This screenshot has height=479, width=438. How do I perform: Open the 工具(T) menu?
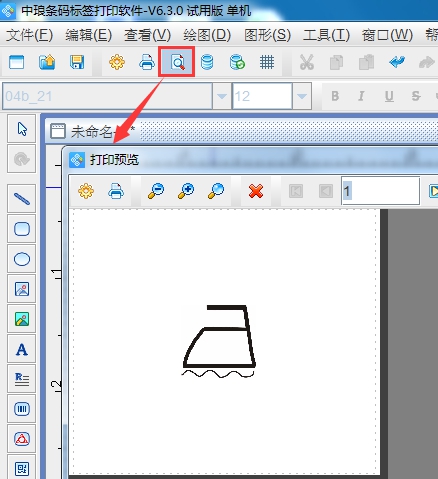tap(326, 35)
